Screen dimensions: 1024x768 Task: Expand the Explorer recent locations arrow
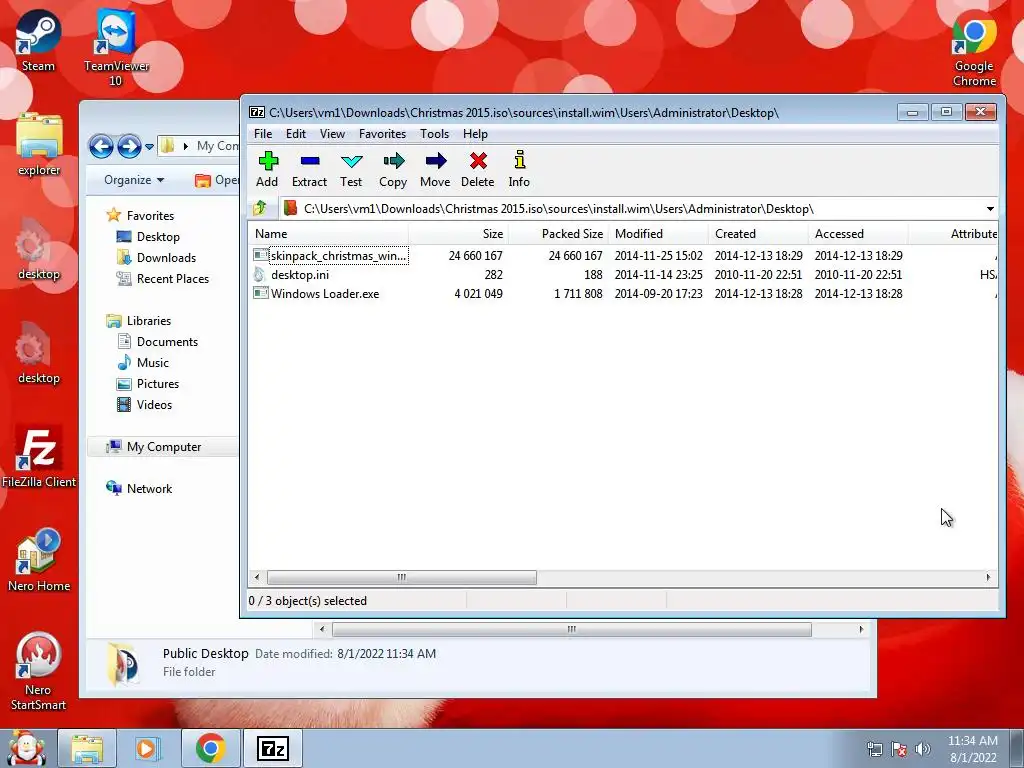click(150, 146)
